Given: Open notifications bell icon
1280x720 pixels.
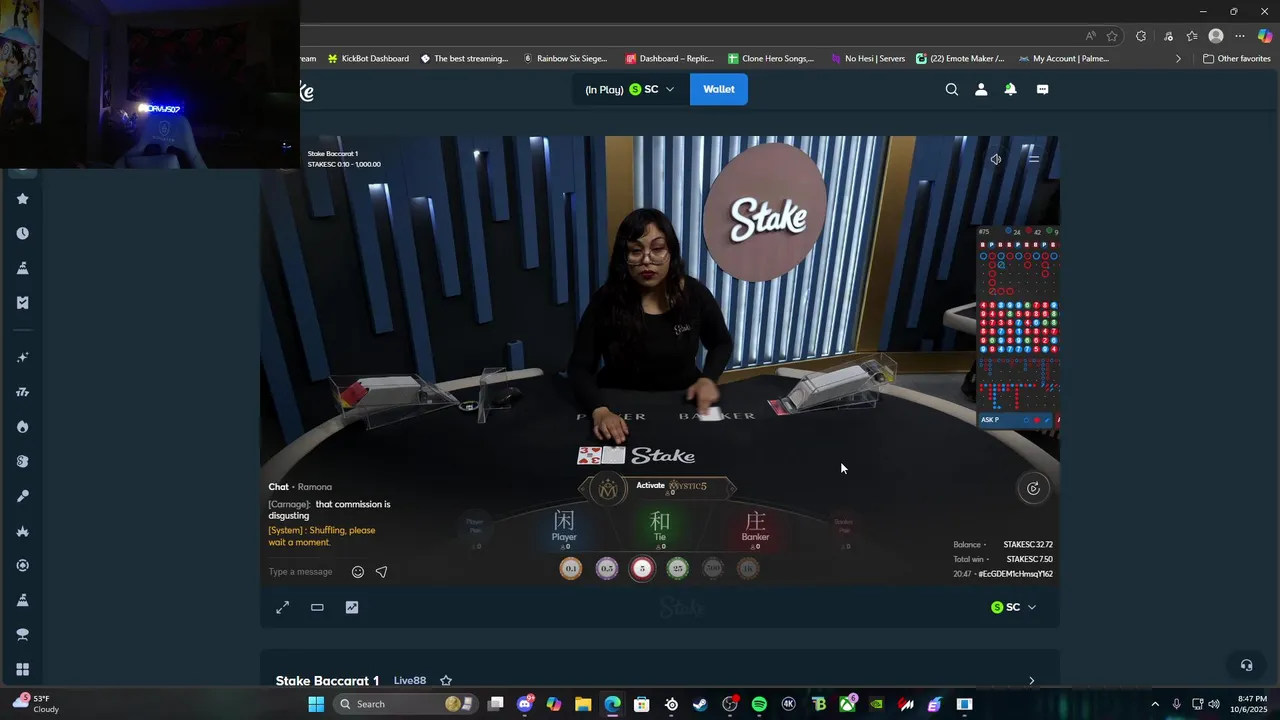Looking at the screenshot, I should tap(1010, 89).
